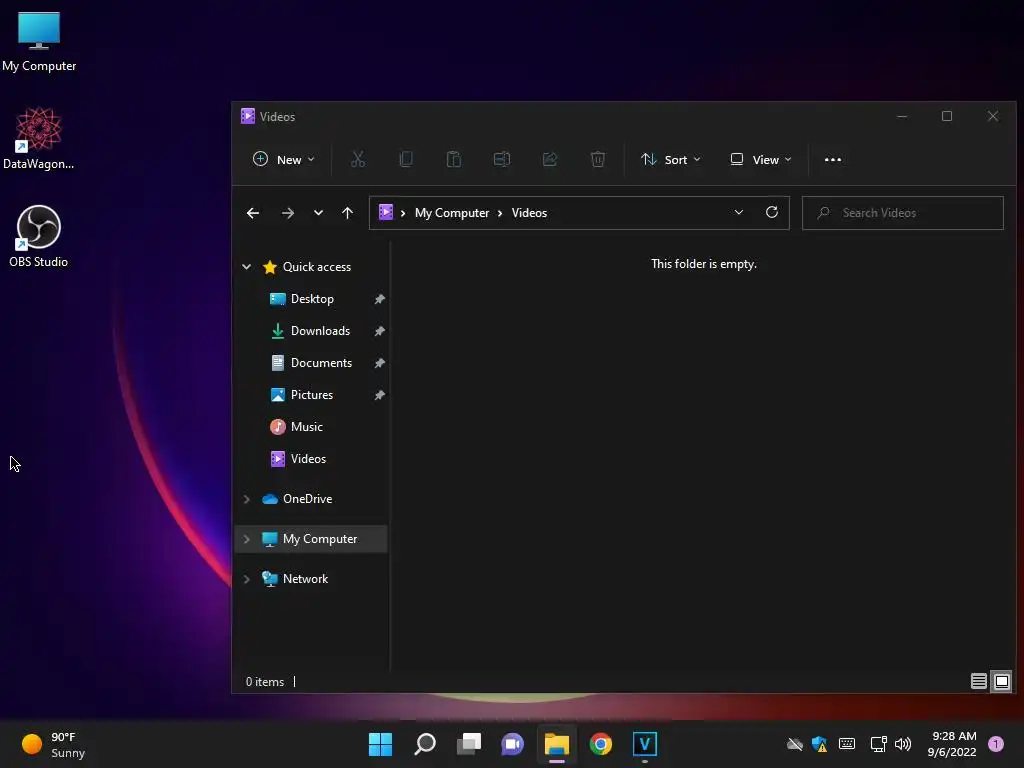Unpin Desktop from Quick access
The image size is (1024, 768).
coord(379,299)
